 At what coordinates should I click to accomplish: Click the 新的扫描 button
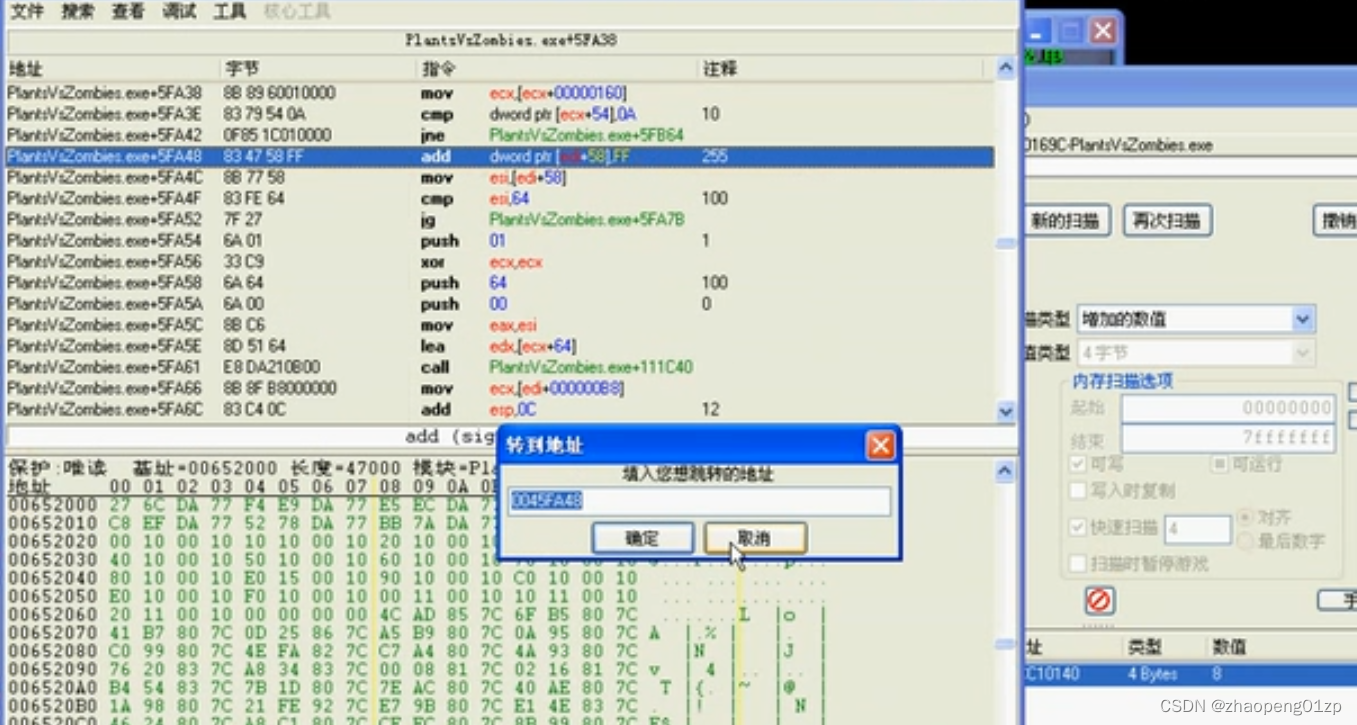pos(1067,221)
